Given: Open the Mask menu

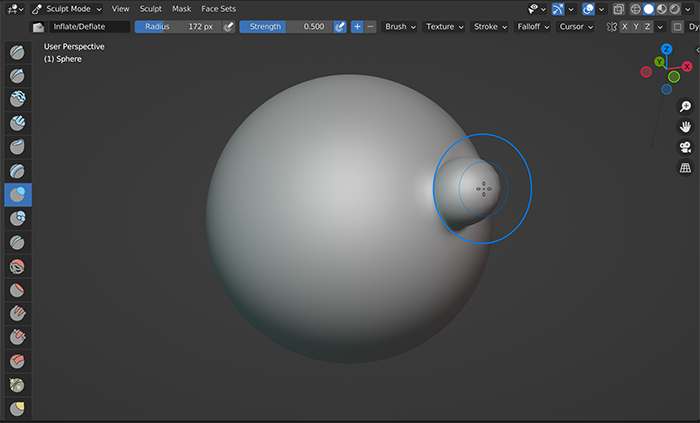Looking at the screenshot, I should coord(181,8).
